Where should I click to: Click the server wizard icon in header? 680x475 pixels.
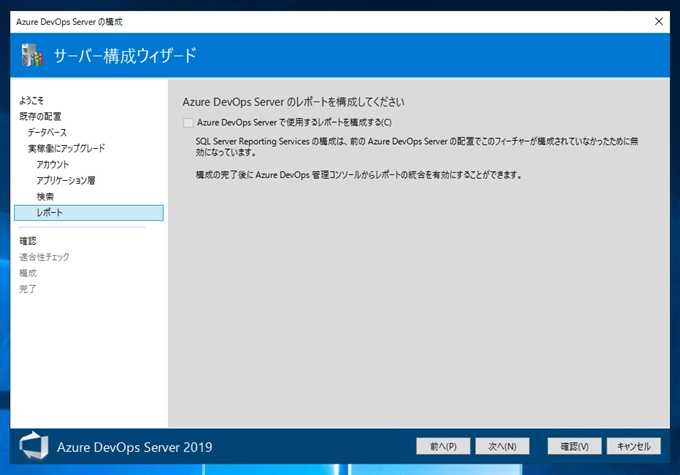coord(32,55)
